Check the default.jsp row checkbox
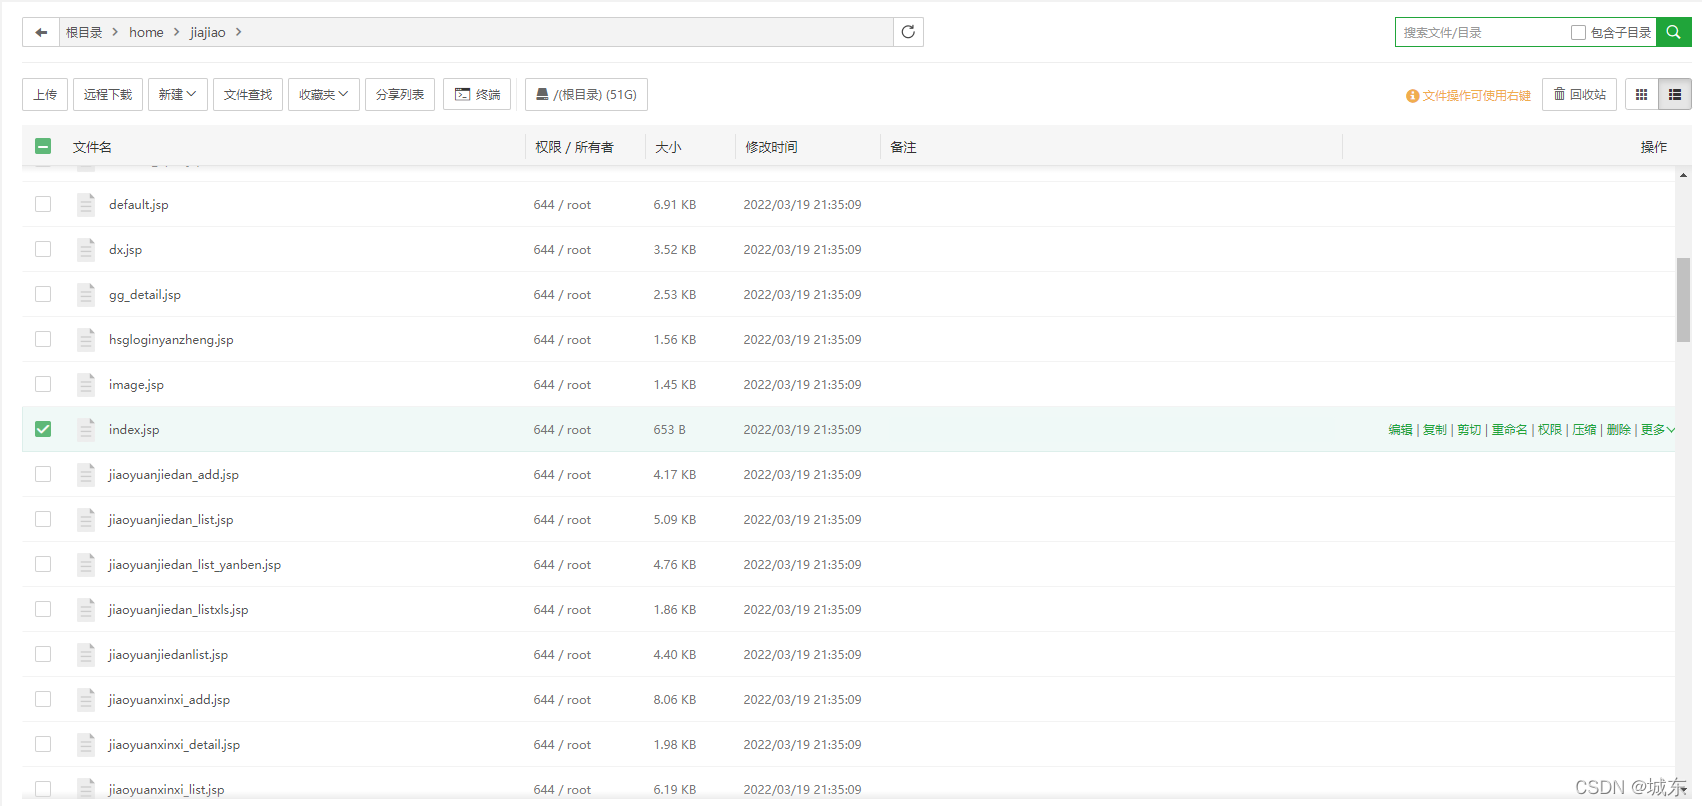The image size is (1702, 806). (43, 204)
